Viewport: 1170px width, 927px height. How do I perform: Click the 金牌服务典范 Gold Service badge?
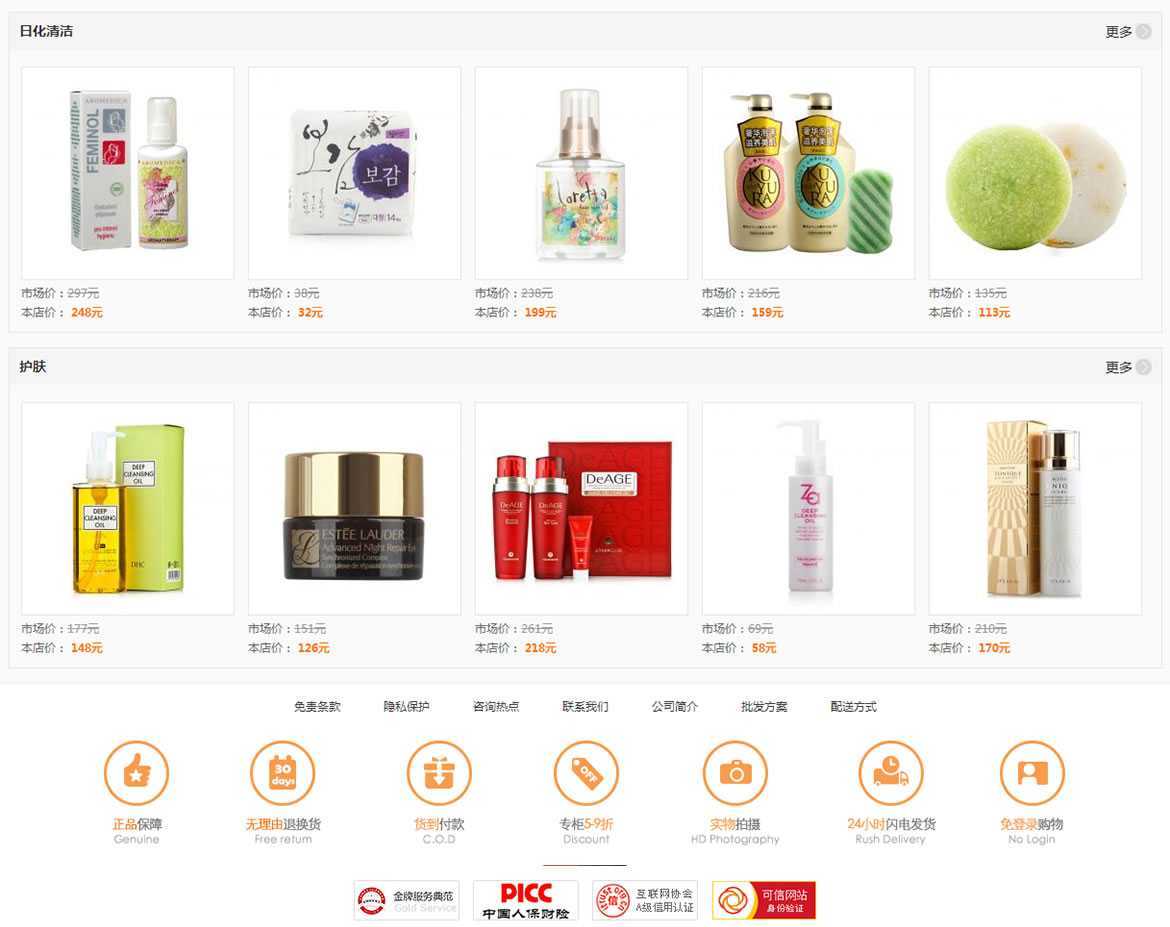click(407, 900)
